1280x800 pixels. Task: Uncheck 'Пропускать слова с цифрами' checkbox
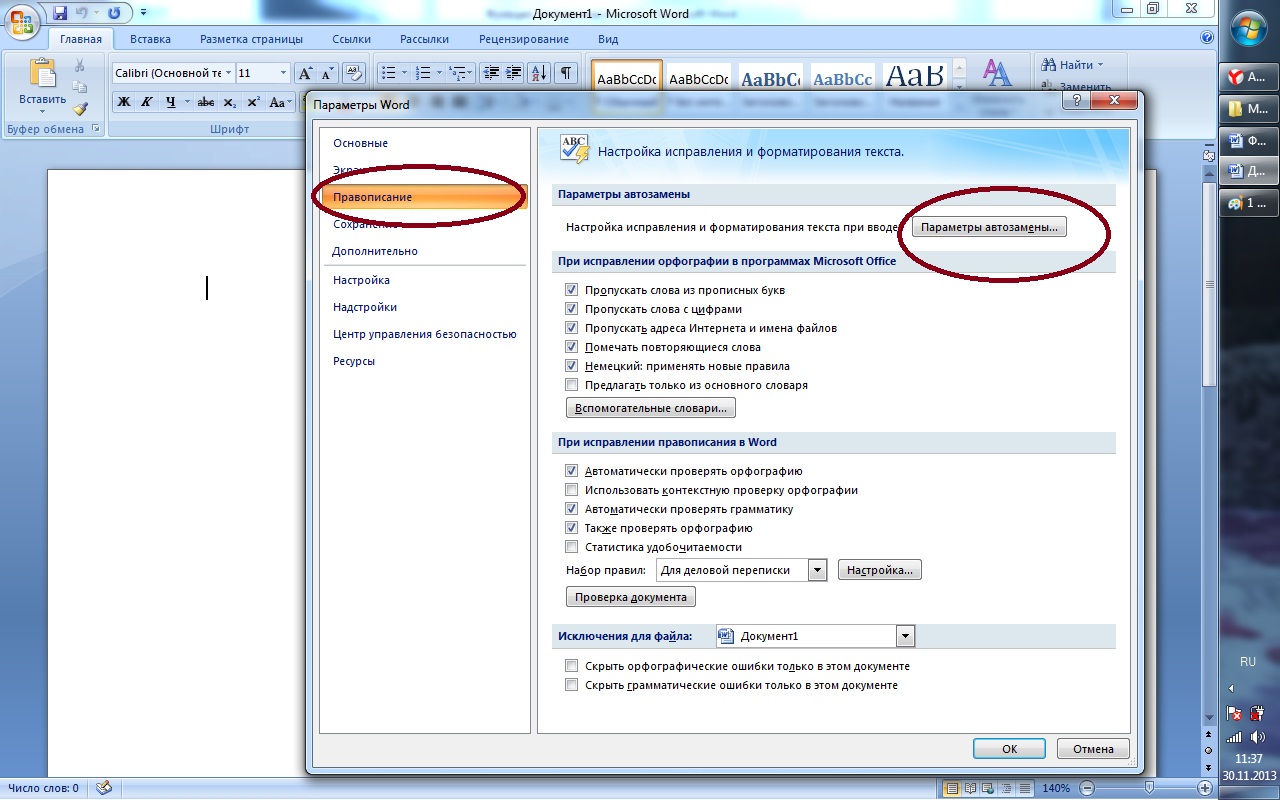coord(572,309)
